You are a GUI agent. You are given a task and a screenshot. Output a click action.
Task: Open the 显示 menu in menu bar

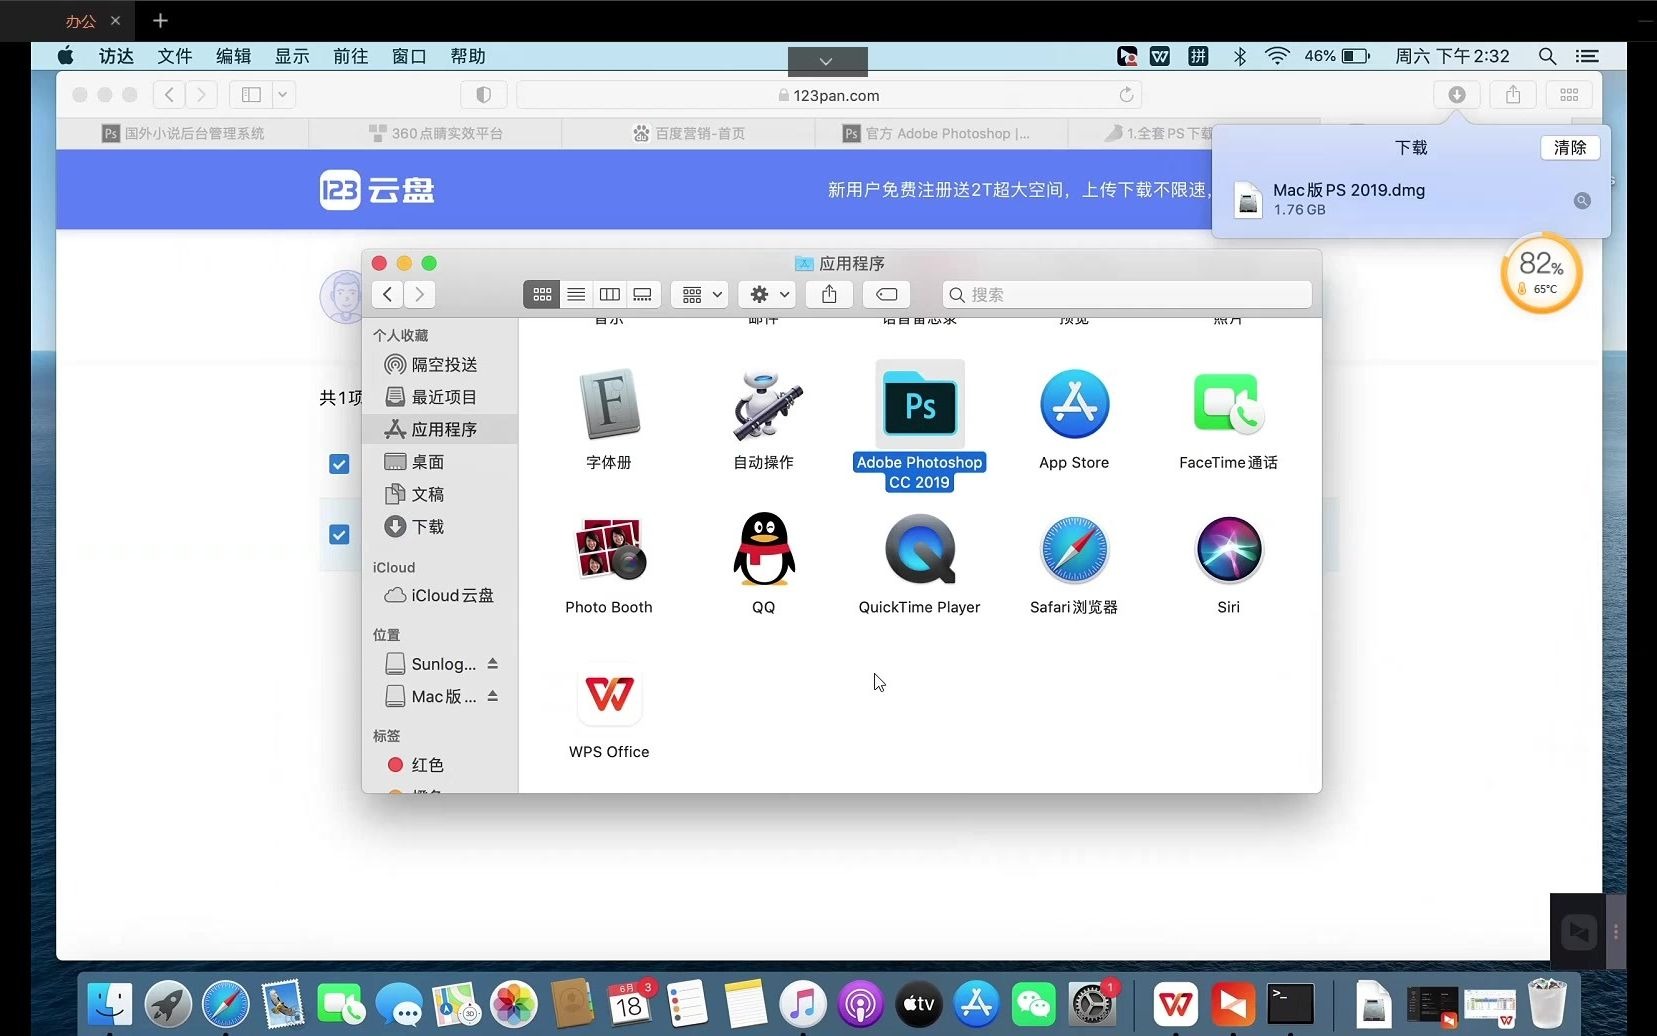(292, 56)
